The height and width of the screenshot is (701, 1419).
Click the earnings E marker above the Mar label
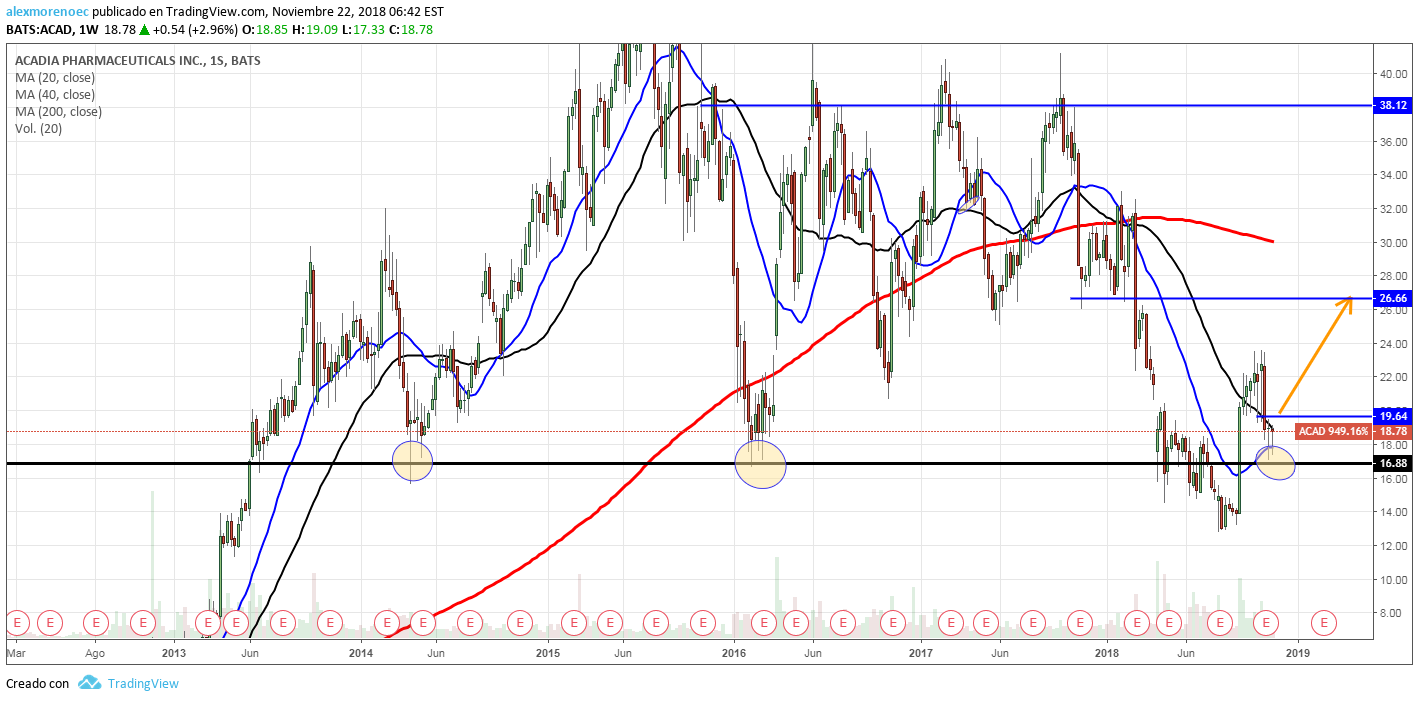point(16,622)
